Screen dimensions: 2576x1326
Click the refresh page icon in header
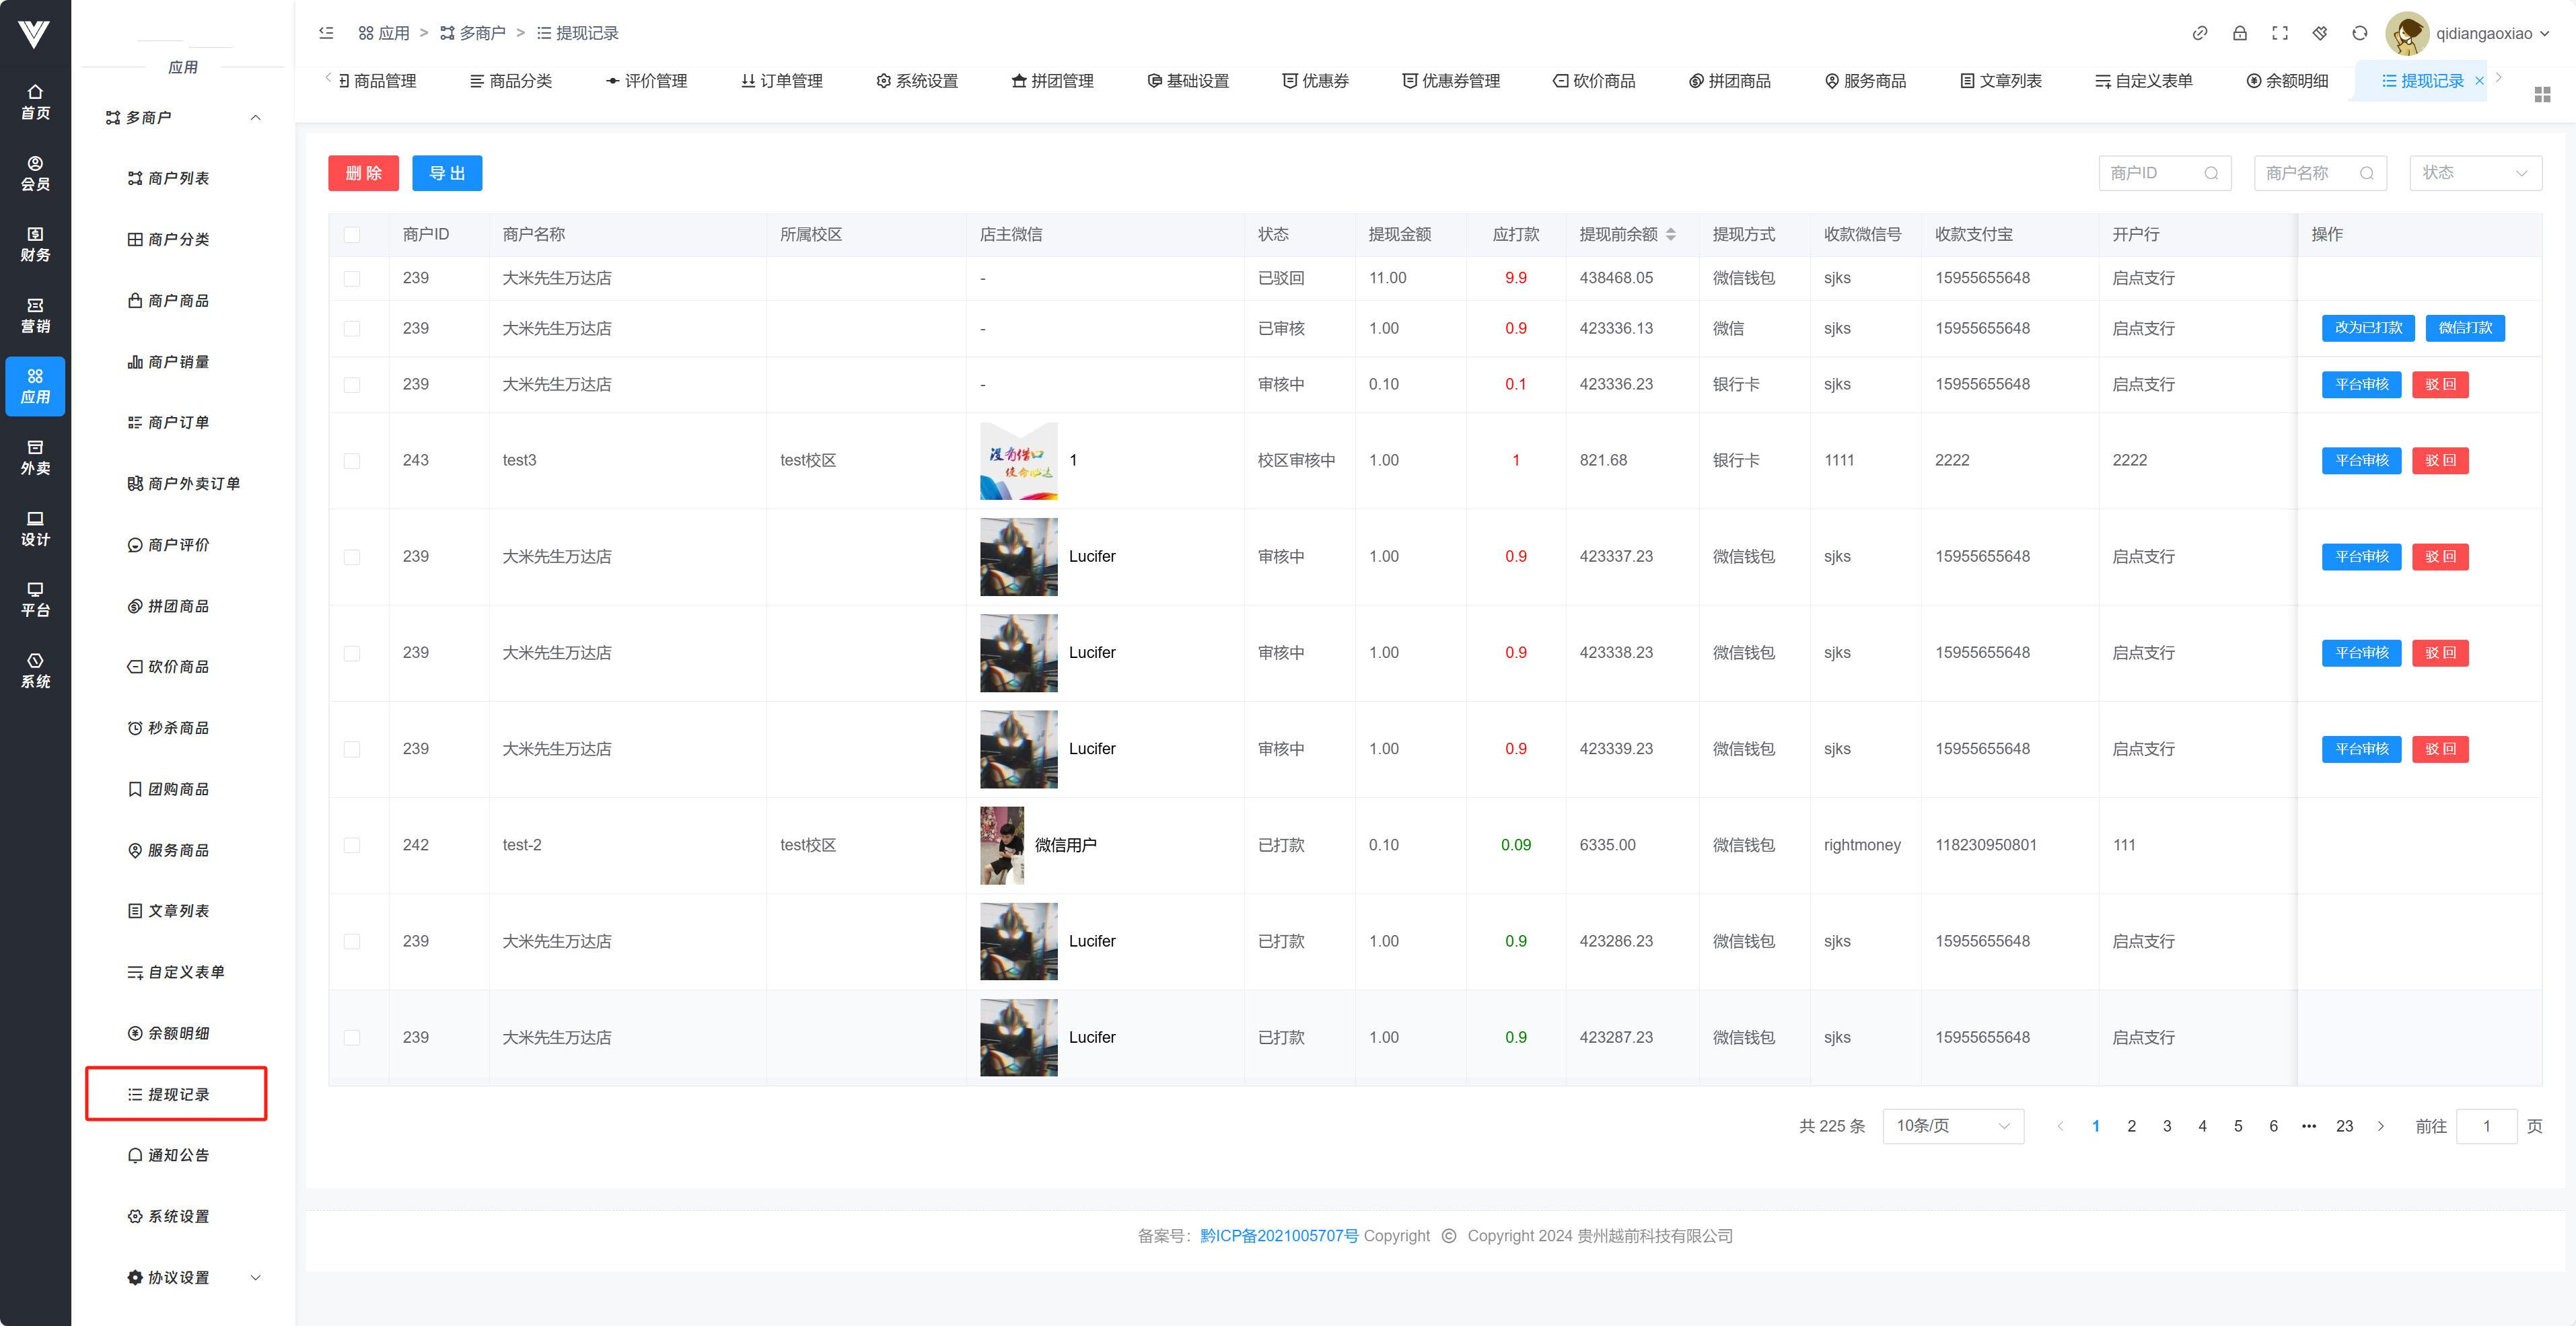tap(2360, 33)
